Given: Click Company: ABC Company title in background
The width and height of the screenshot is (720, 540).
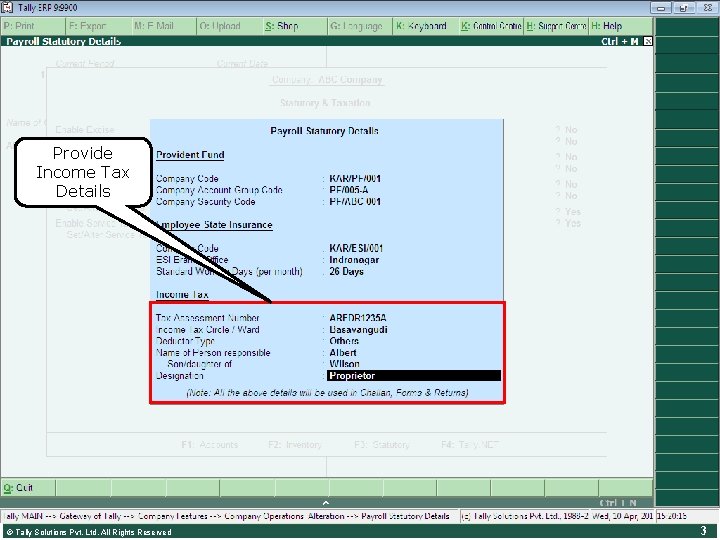Looking at the screenshot, I should click(x=327, y=80).
